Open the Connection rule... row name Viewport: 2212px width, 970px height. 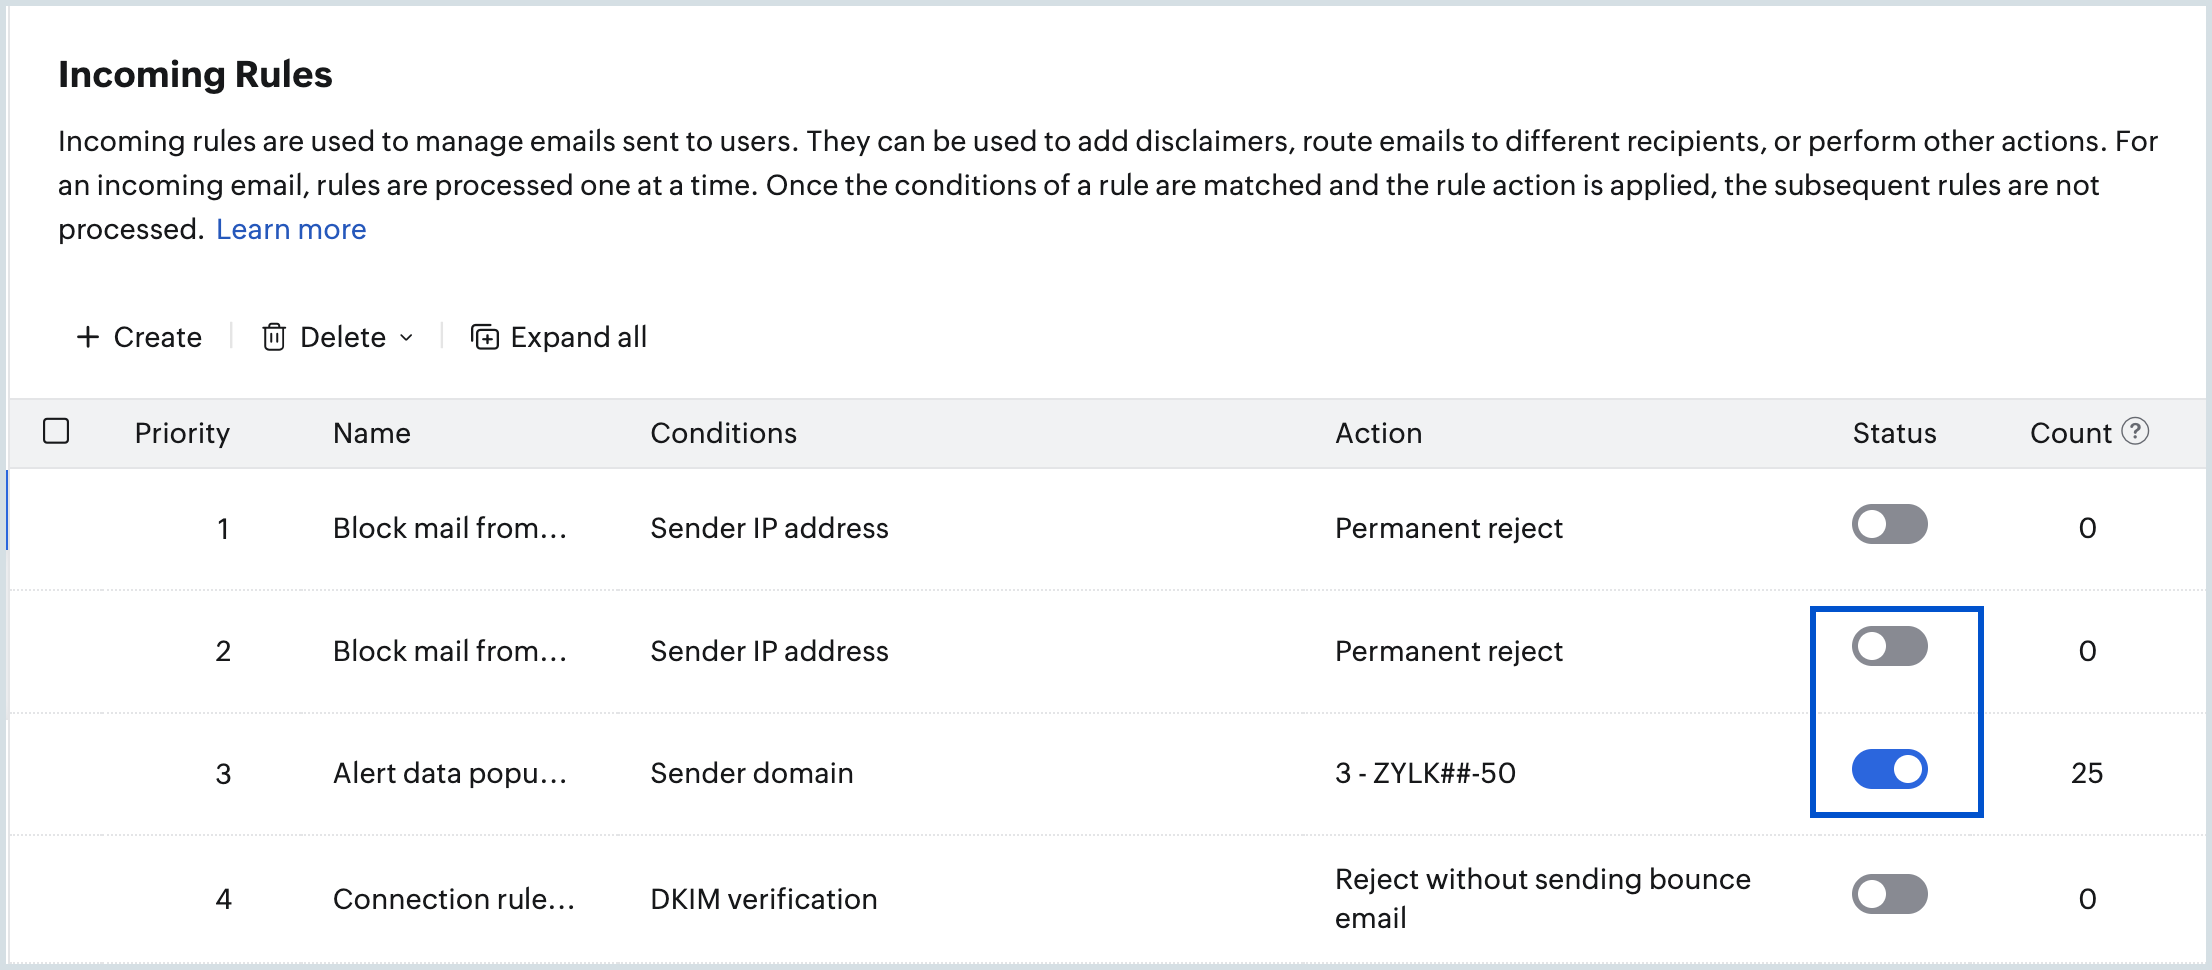click(454, 899)
